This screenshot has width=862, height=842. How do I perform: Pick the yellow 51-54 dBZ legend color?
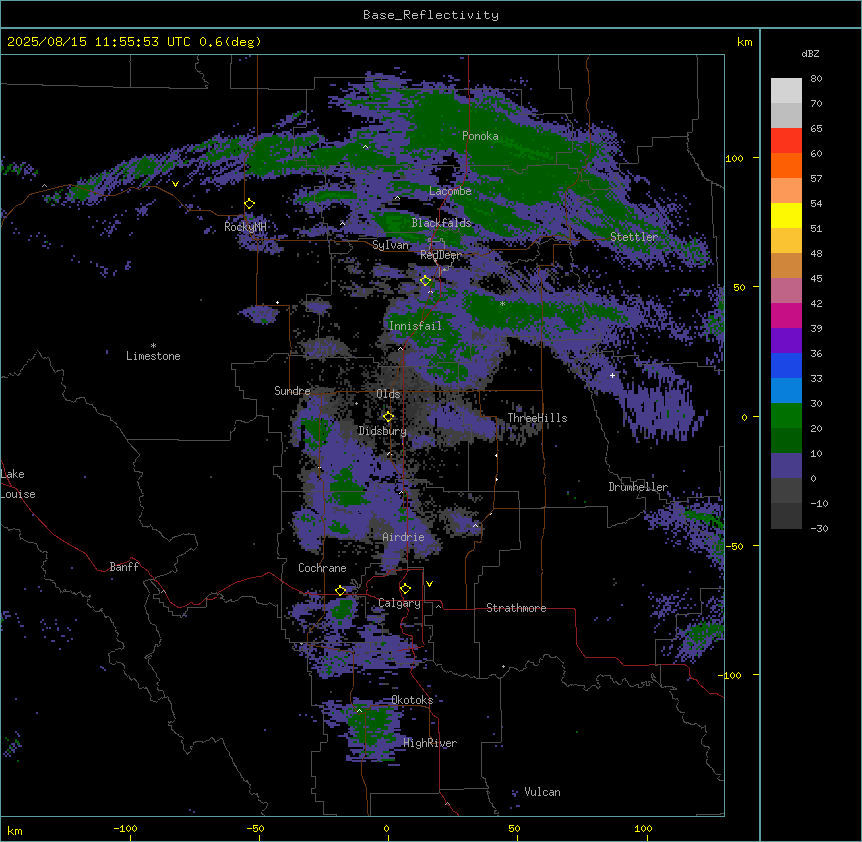(x=786, y=215)
